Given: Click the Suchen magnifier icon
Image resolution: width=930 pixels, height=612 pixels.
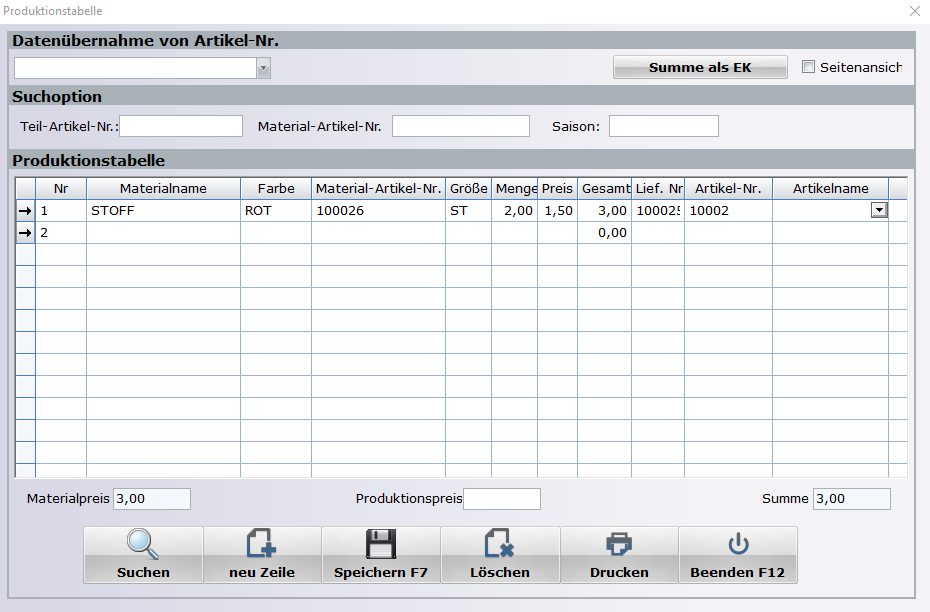Looking at the screenshot, I should pyautogui.click(x=143, y=545).
